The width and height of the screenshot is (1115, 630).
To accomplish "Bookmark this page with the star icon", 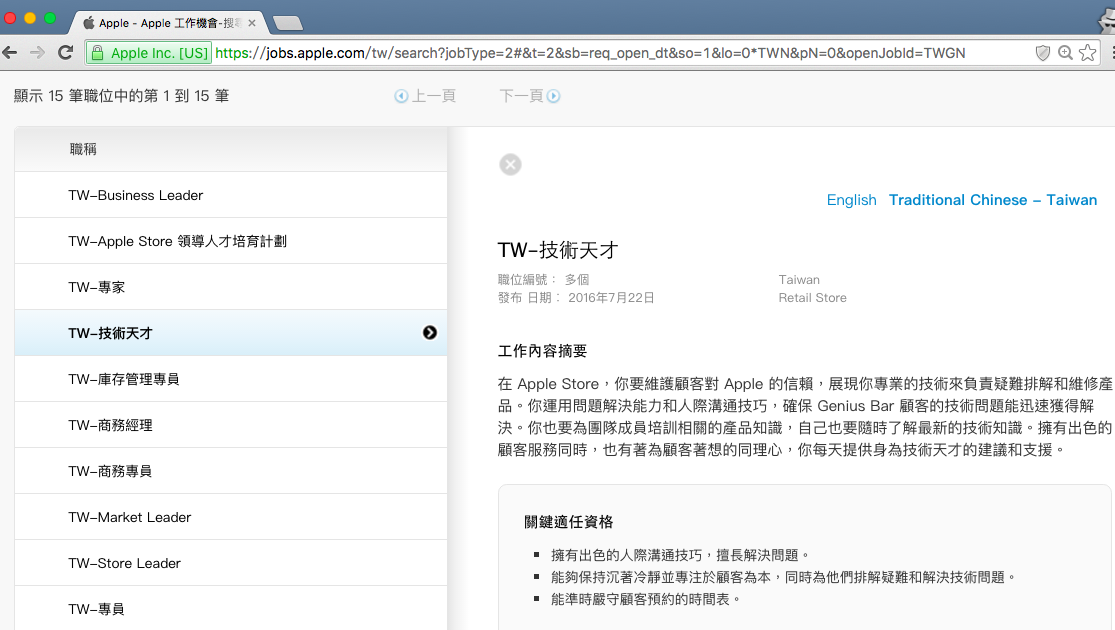I will [1088, 53].
